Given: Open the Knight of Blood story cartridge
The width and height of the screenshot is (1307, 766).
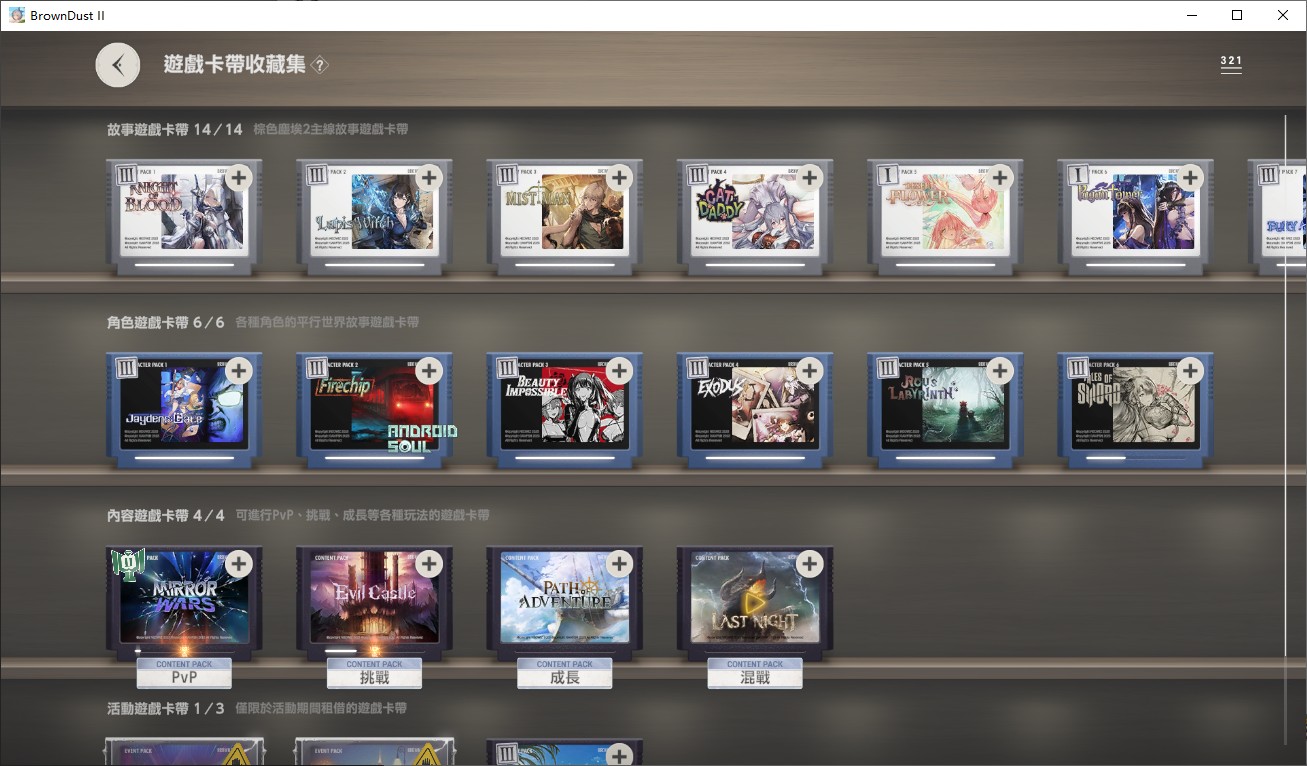Looking at the screenshot, I should point(184,217).
